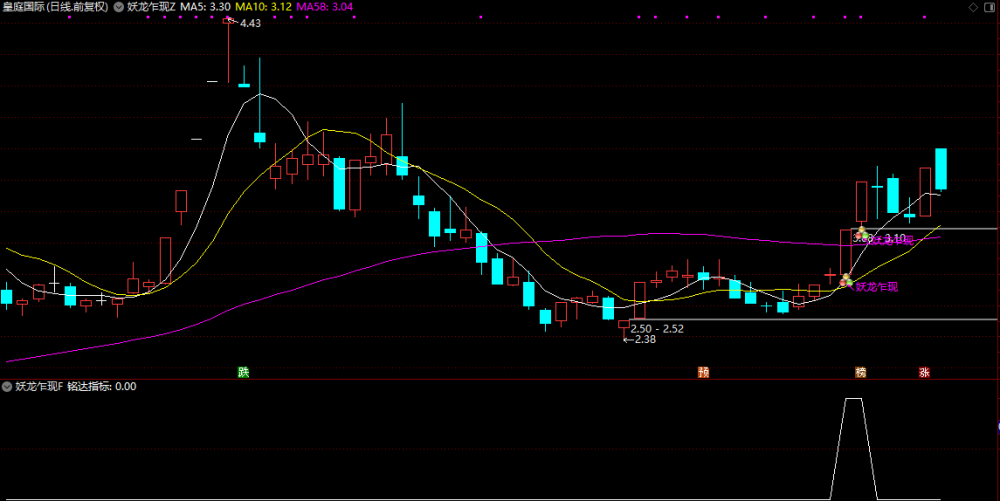Click the last cyan candlestick on right

pos(941,169)
